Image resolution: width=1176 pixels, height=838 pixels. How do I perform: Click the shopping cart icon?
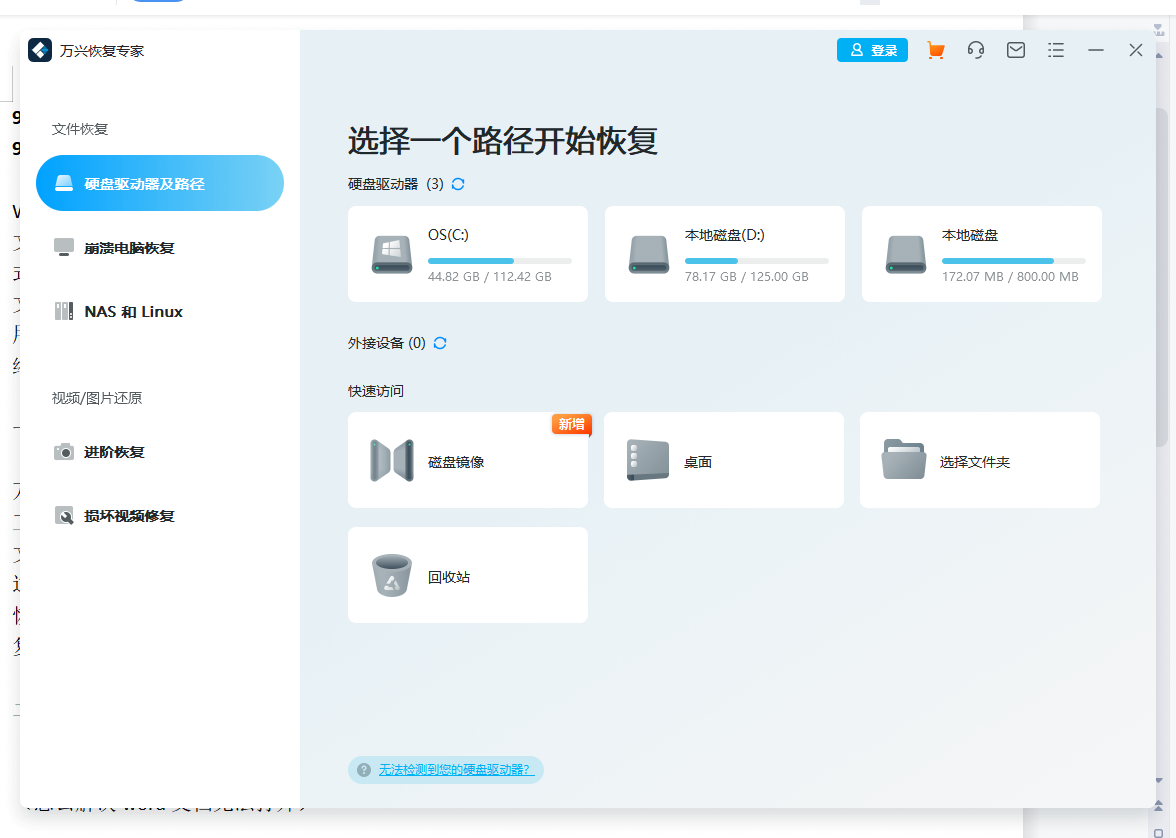click(x=935, y=49)
